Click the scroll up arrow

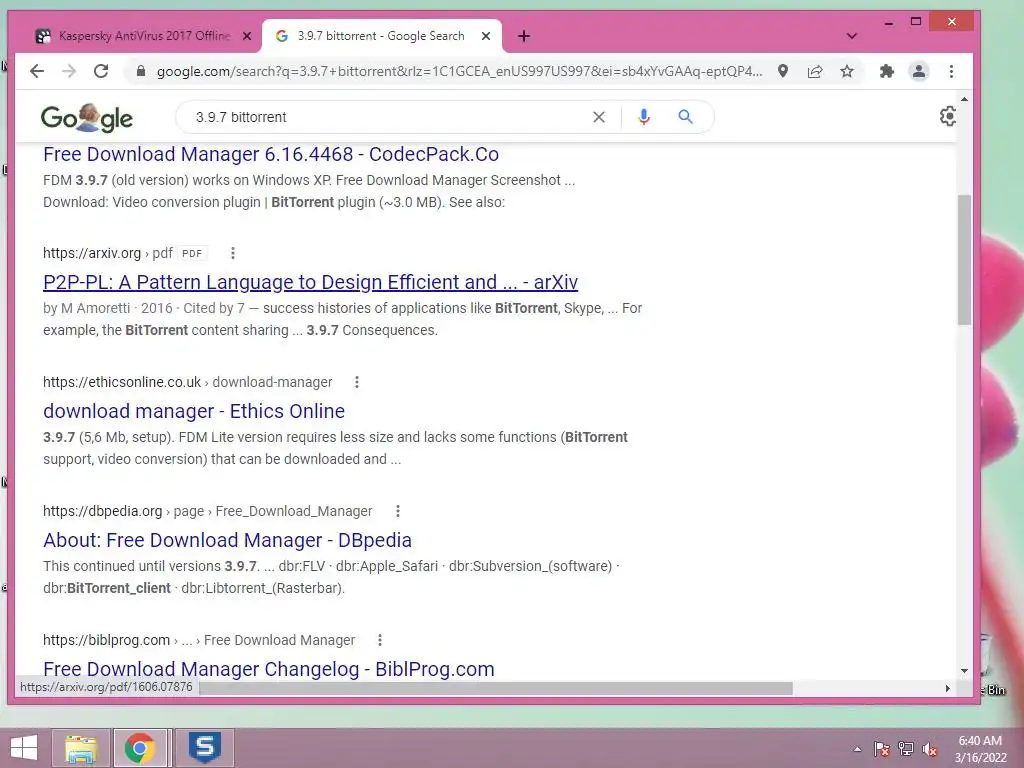[965, 99]
